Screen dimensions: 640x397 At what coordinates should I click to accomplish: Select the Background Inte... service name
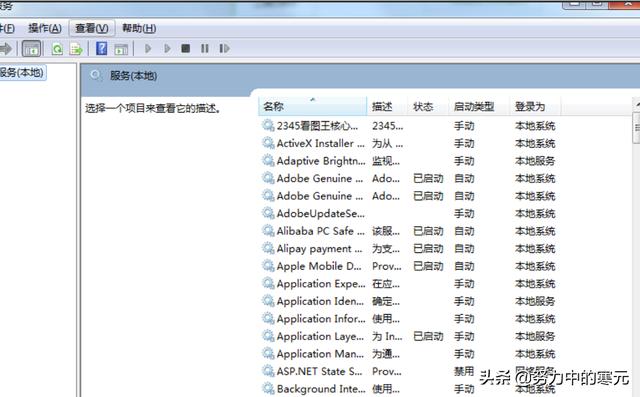click(x=321, y=389)
